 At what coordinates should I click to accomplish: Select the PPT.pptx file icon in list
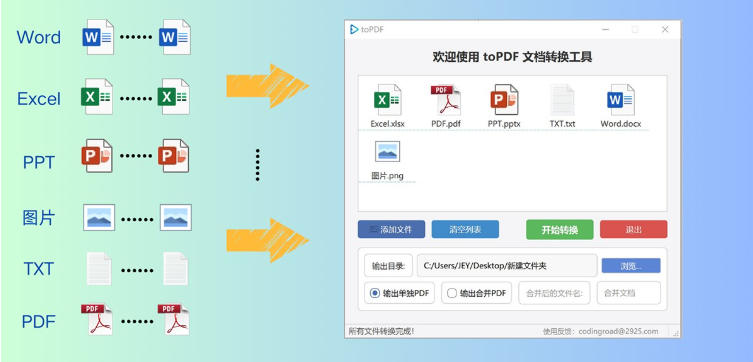[504, 99]
